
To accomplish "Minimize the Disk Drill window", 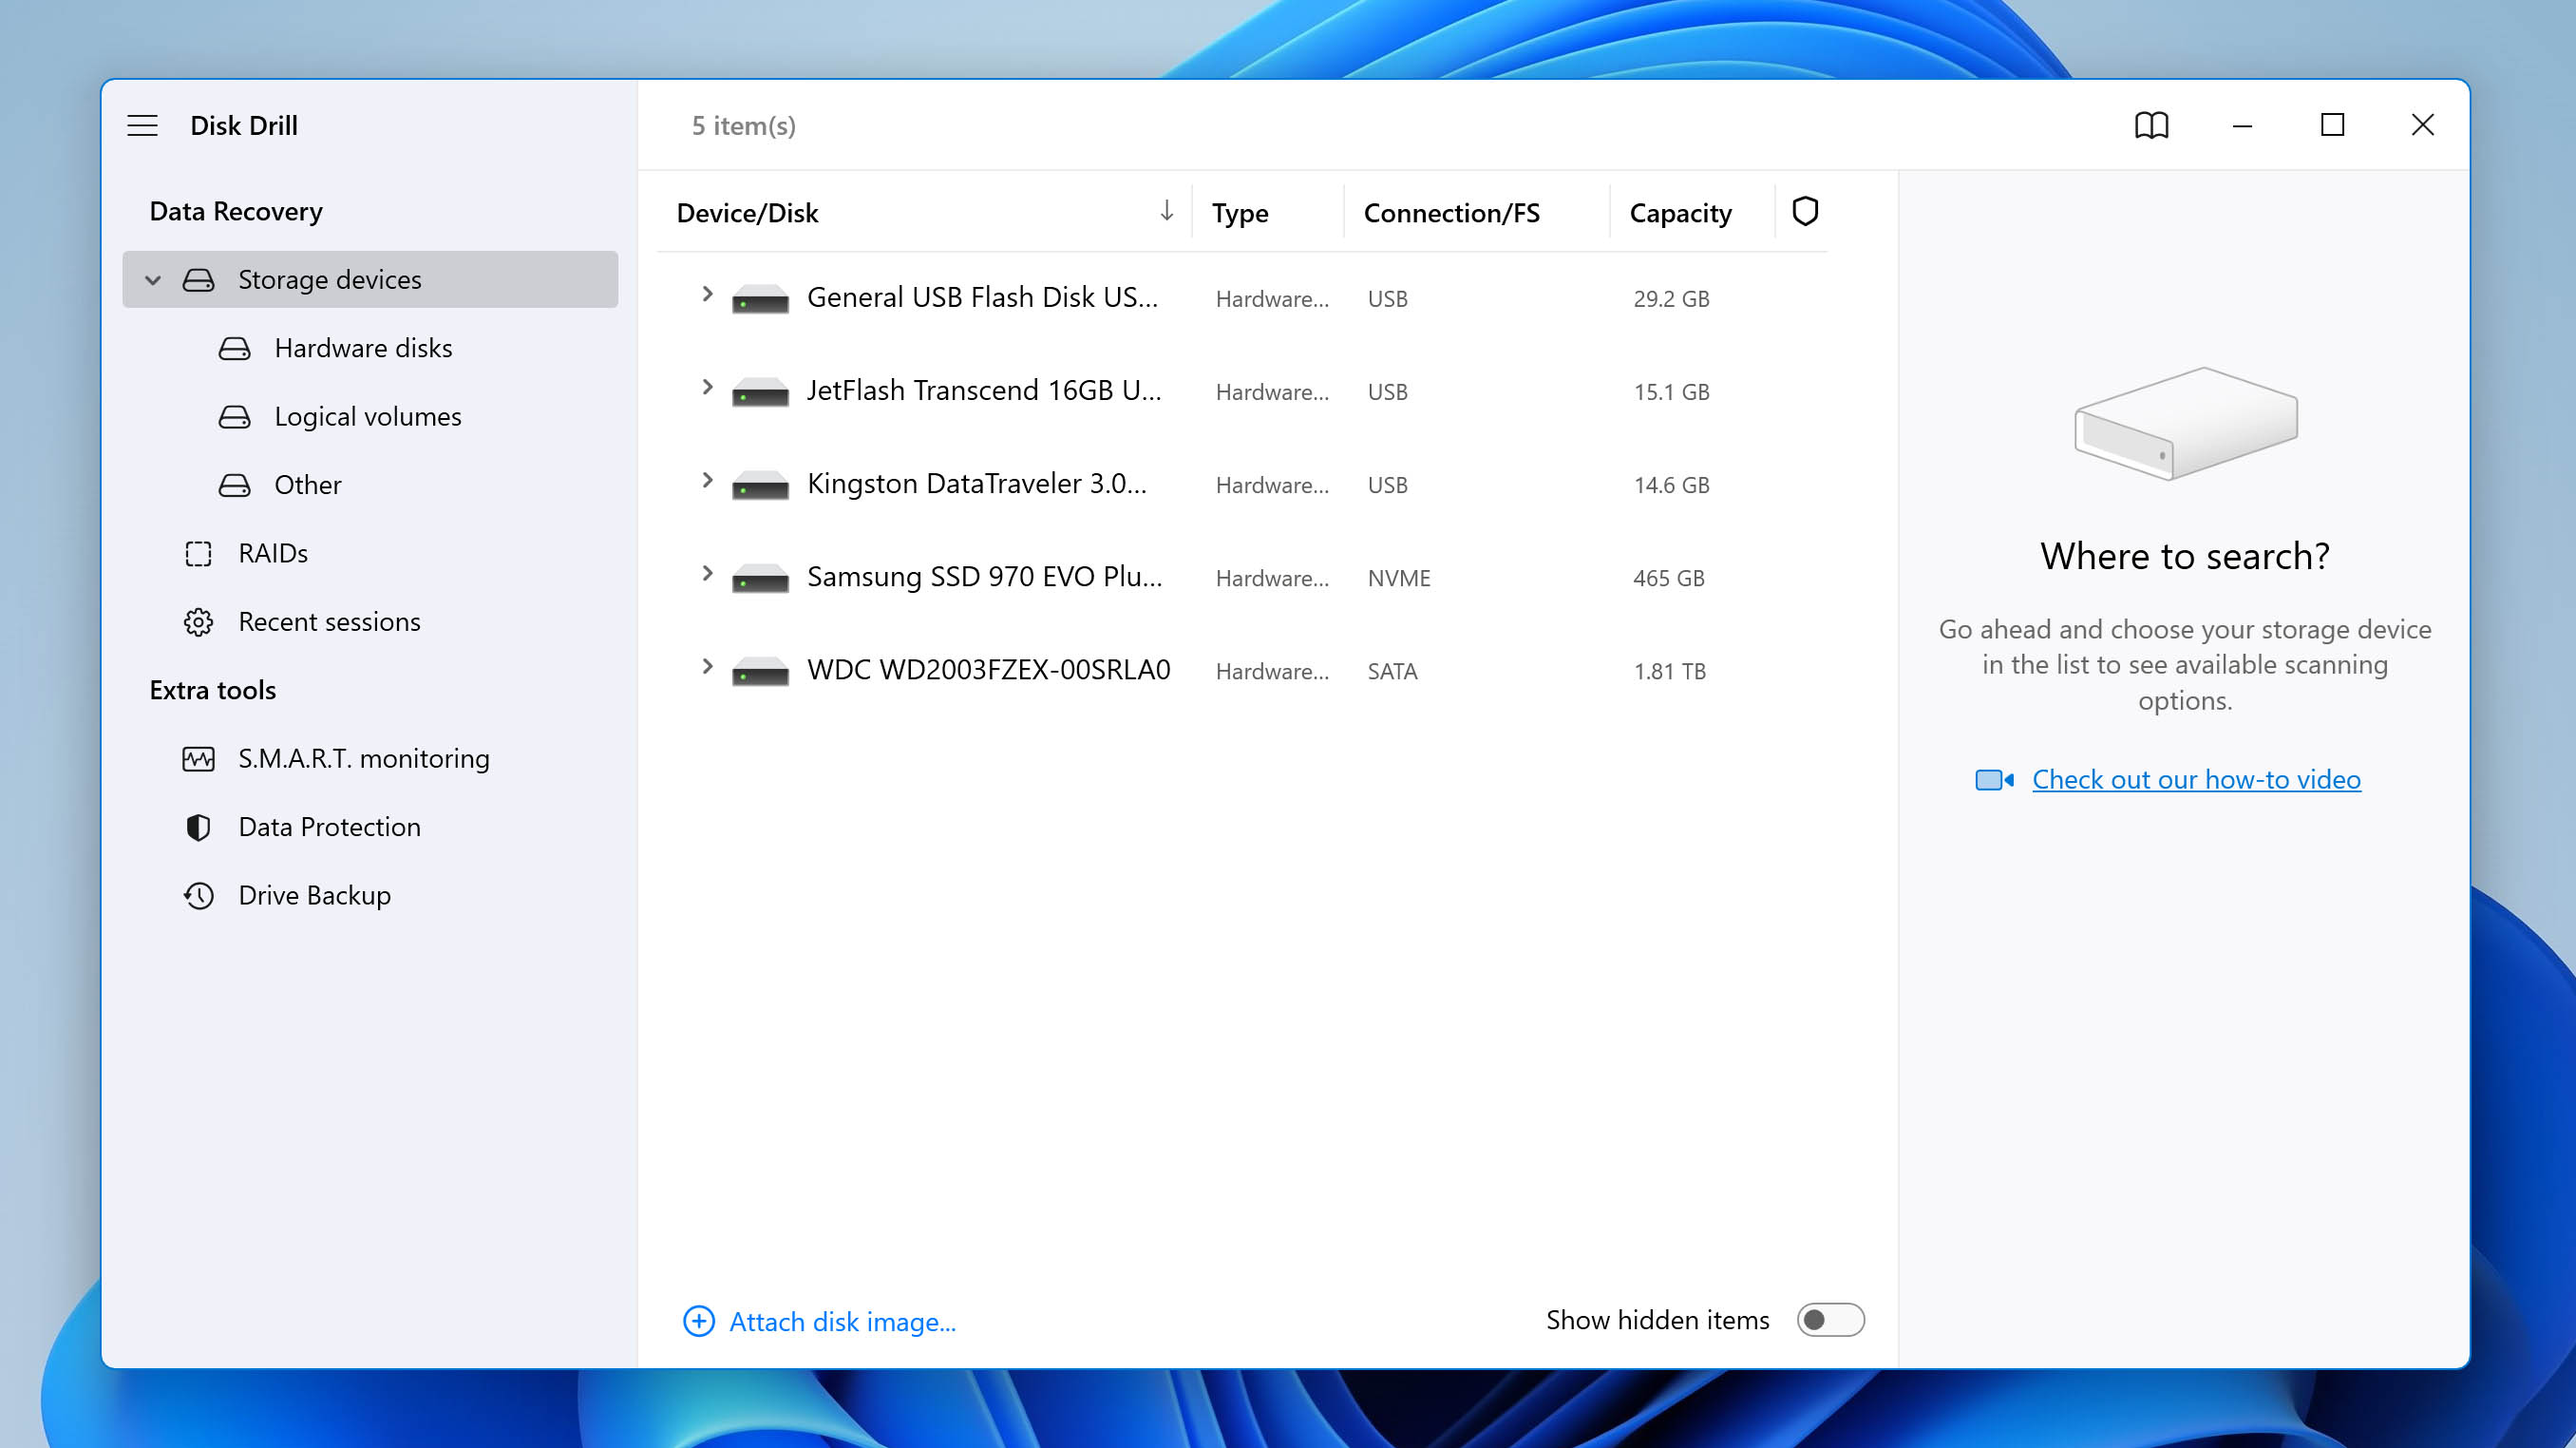I will (2242, 125).
